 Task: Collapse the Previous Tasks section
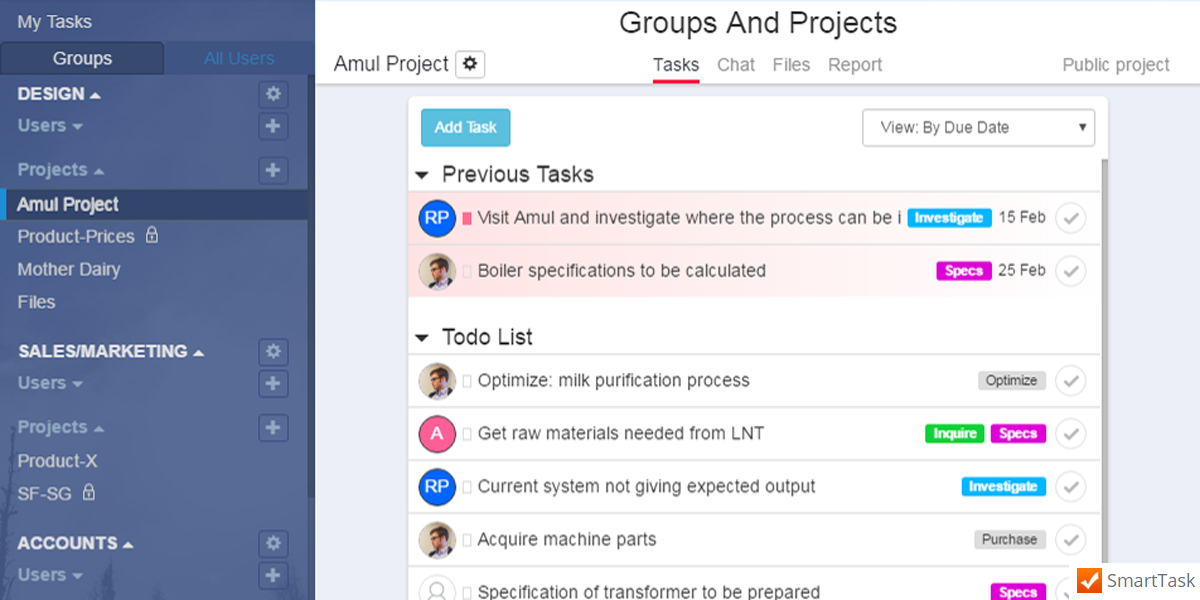[x=422, y=175]
